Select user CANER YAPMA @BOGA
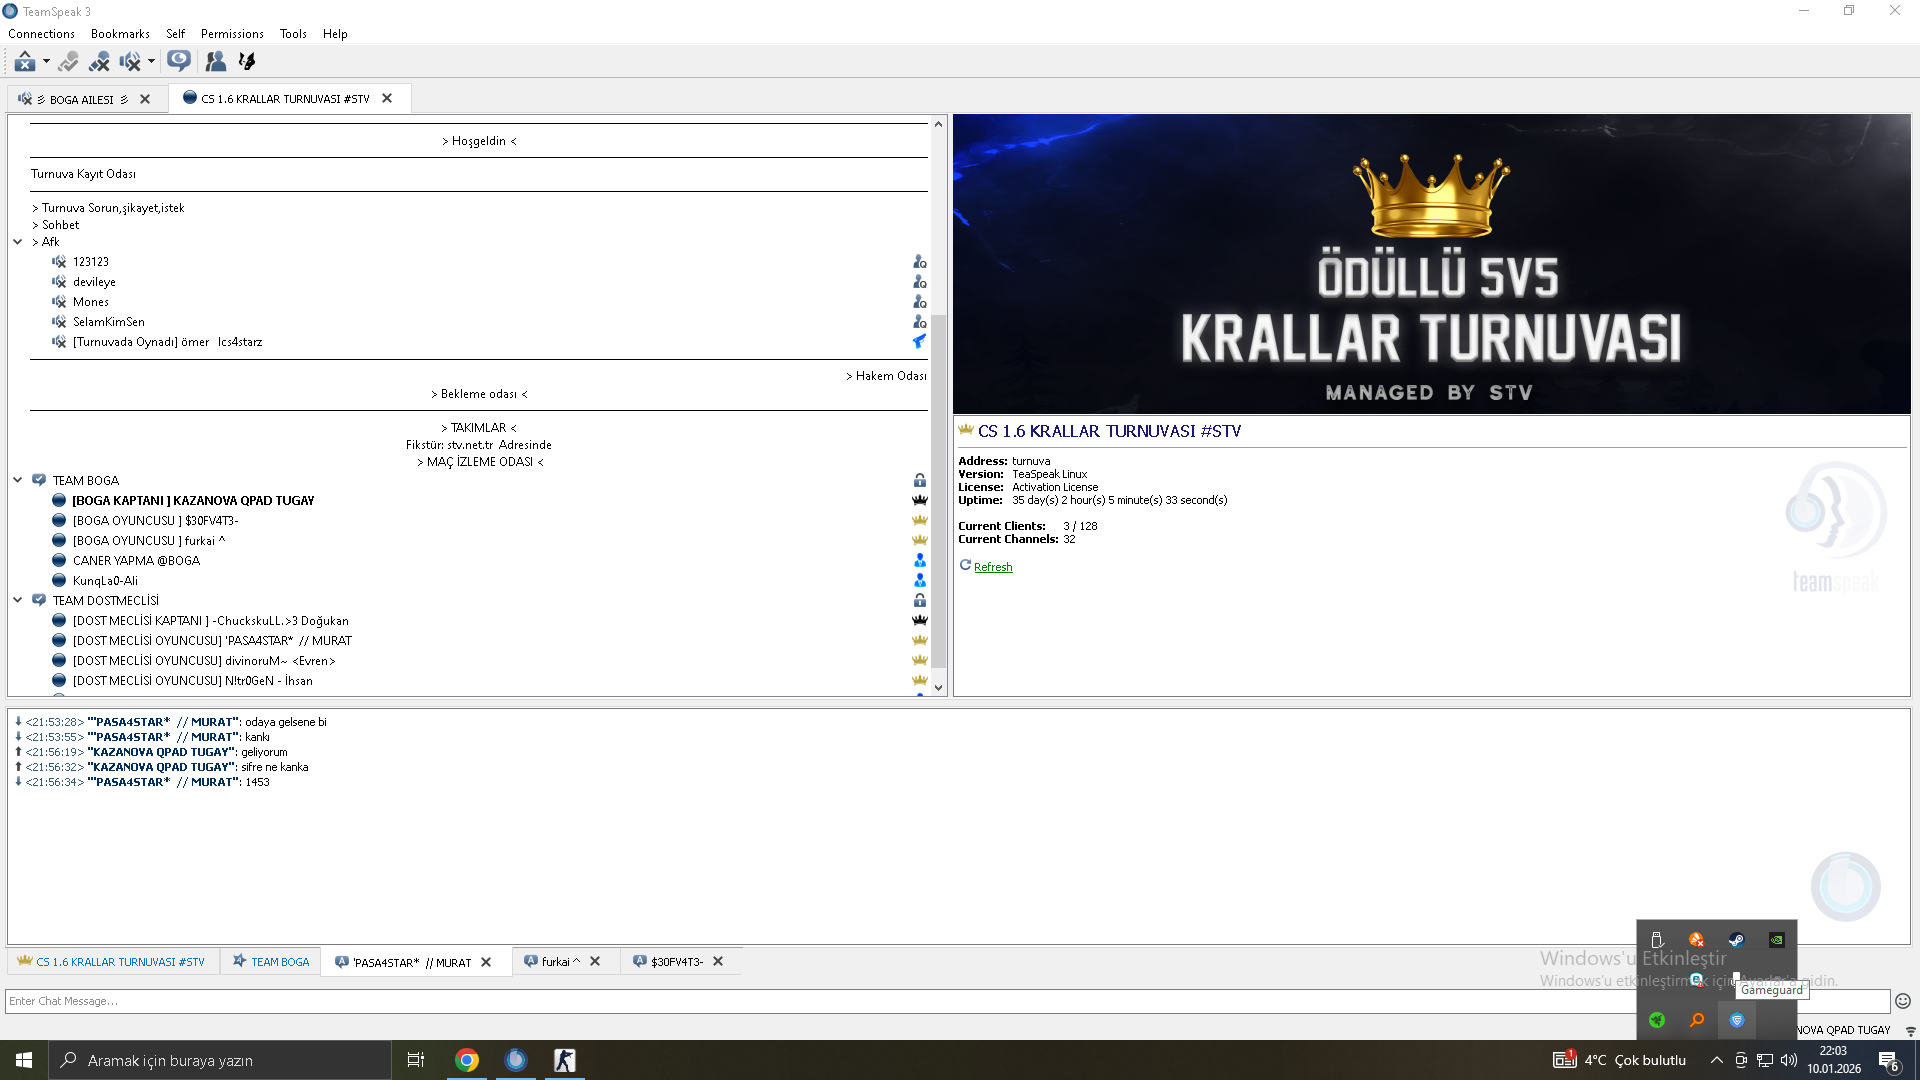Viewport: 1920px width, 1080px height. (136, 561)
